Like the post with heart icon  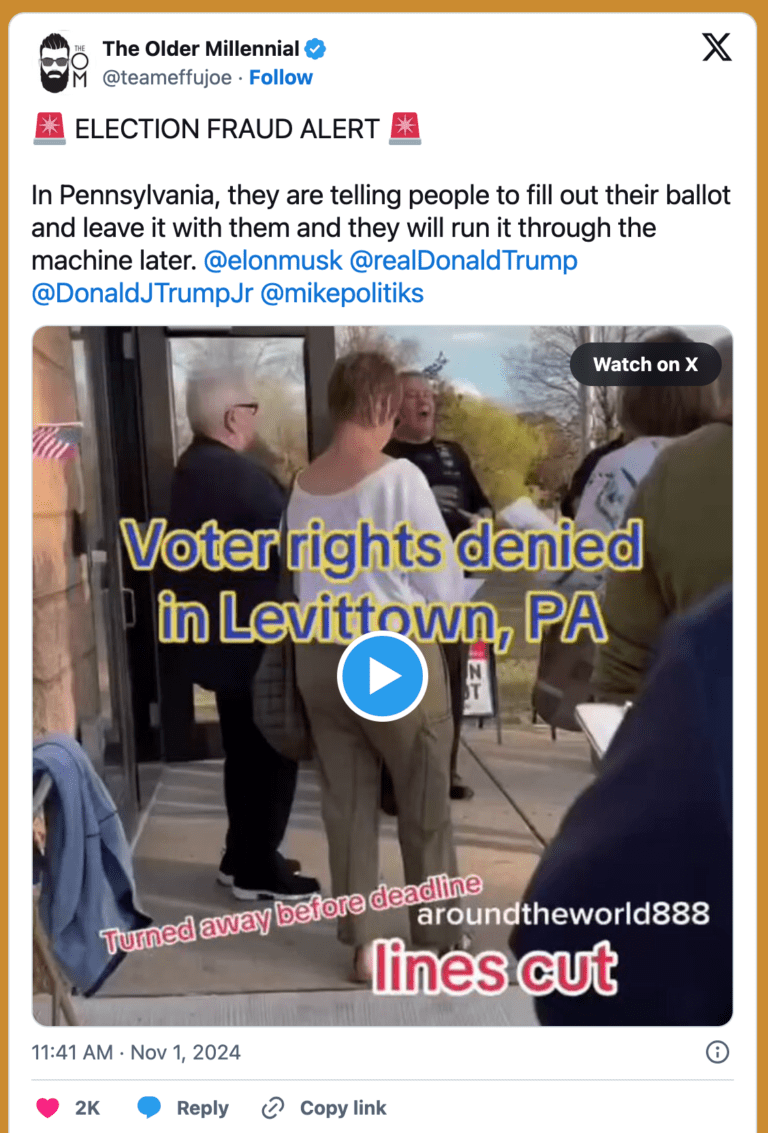tap(48, 1108)
